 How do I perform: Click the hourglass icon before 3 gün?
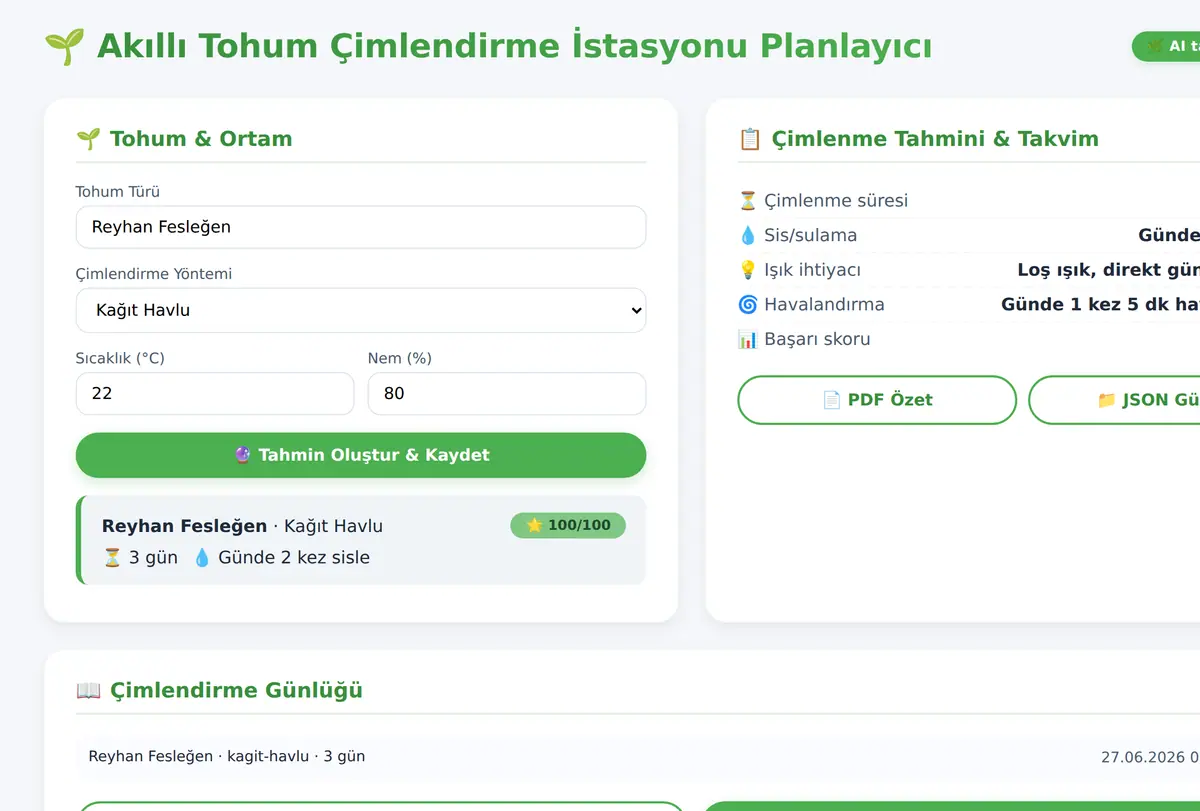click(112, 558)
